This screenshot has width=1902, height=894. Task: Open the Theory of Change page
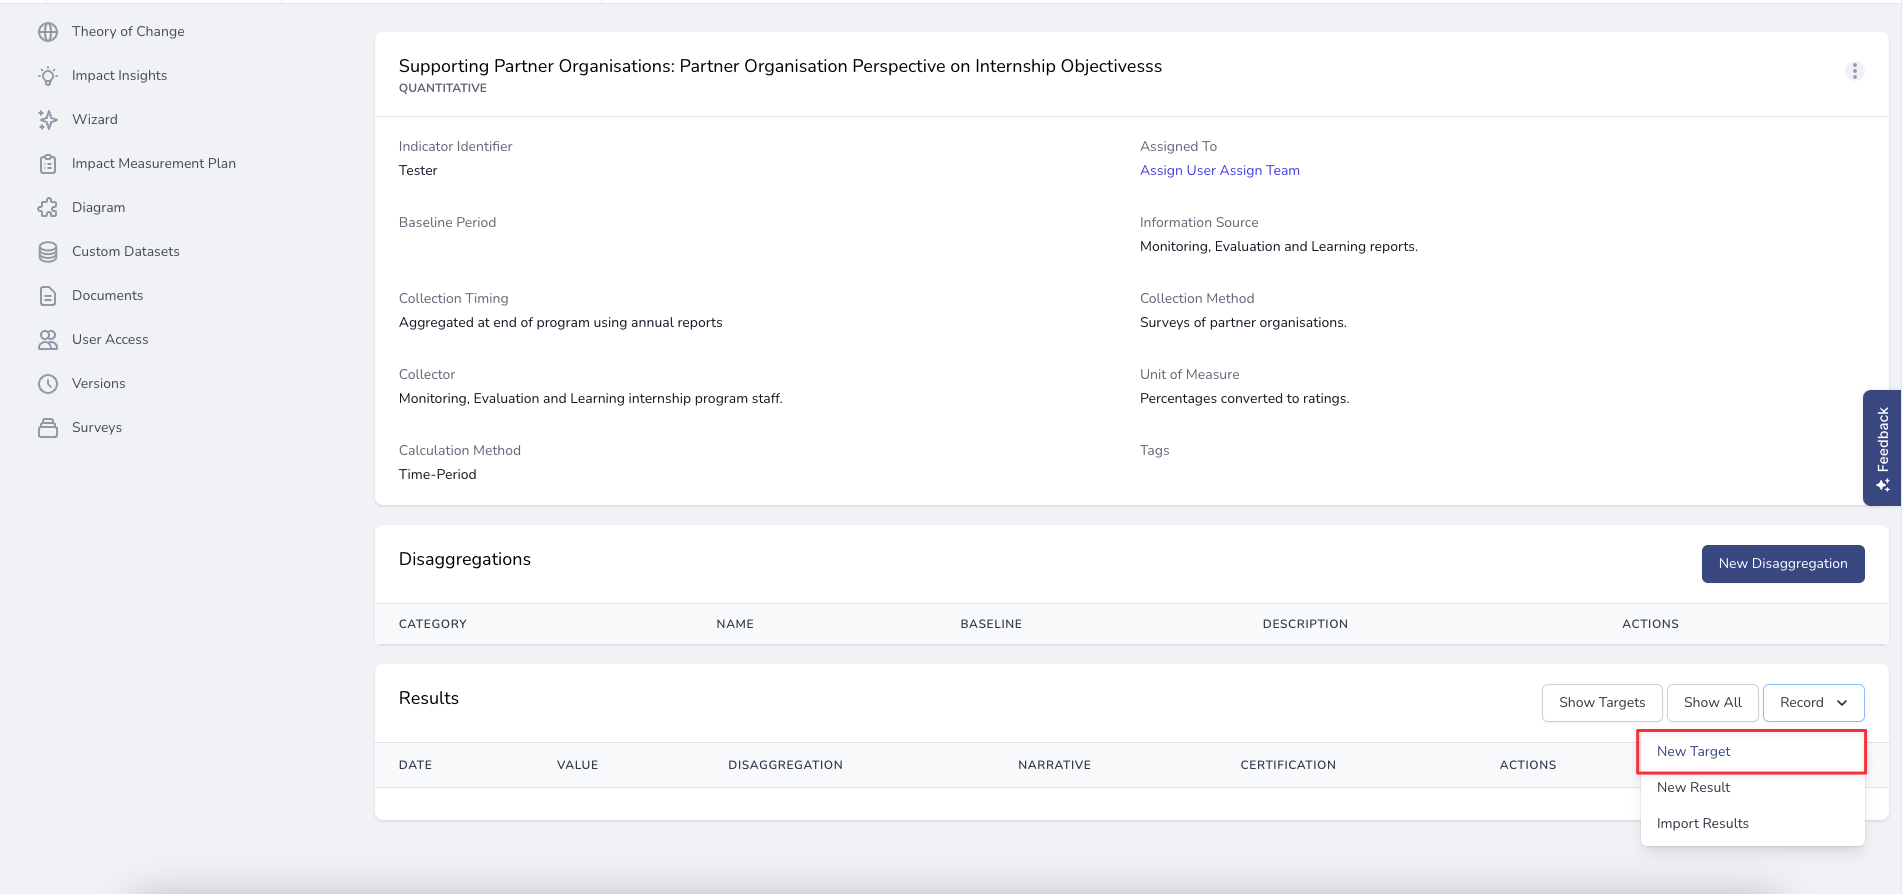click(128, 31)
